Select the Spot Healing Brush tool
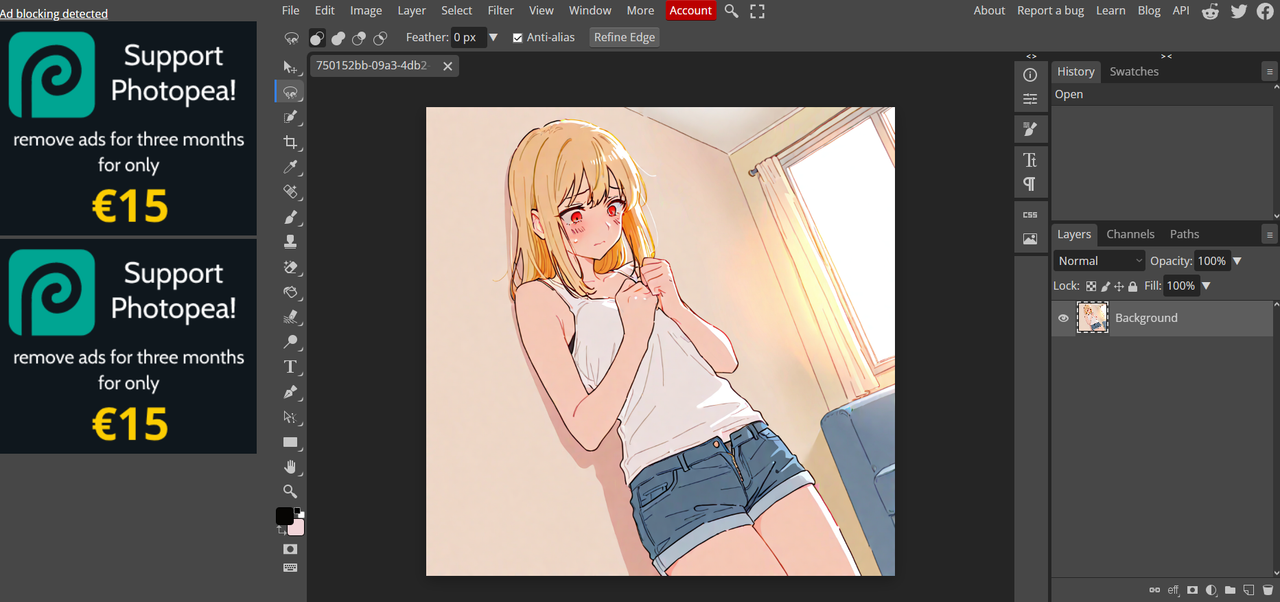This screenshot has width=1280, height=602. coord(290,192)
